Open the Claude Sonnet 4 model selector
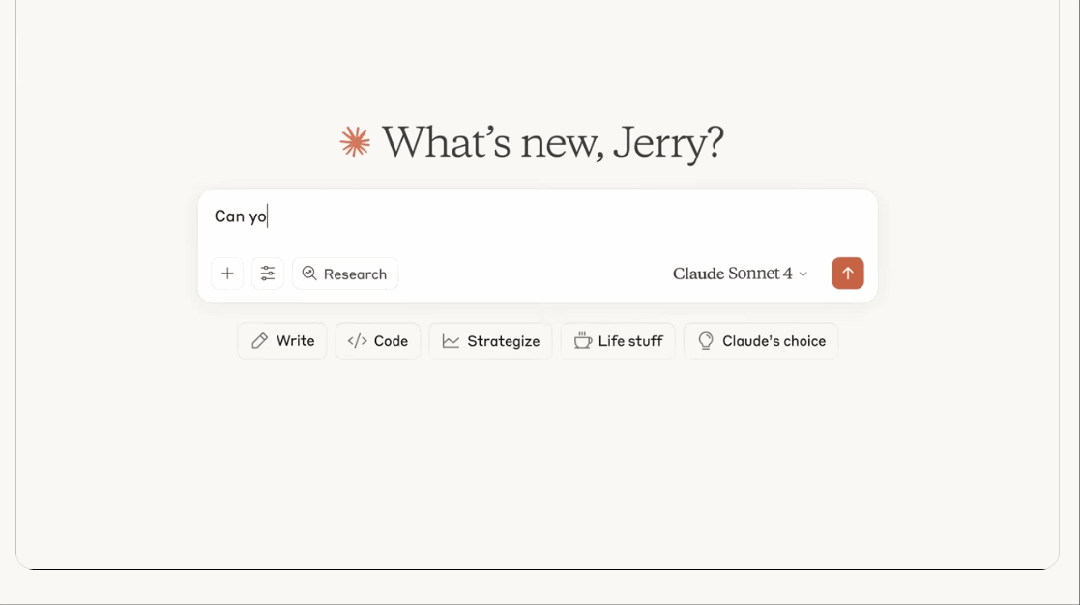The image size is (1080, 605). pyautogui.click(x=740, y=274)
